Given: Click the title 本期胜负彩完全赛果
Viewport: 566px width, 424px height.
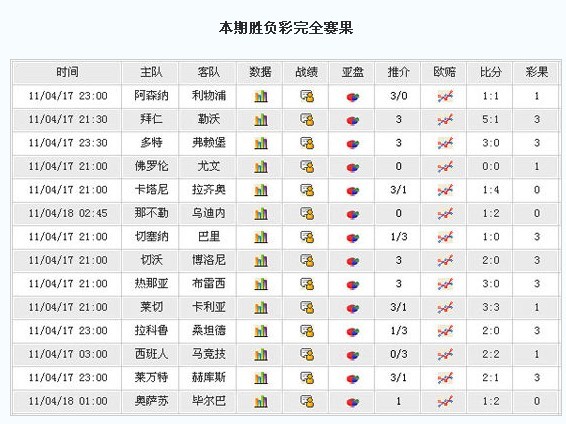Looking at the screenshot, I should 286,28.
